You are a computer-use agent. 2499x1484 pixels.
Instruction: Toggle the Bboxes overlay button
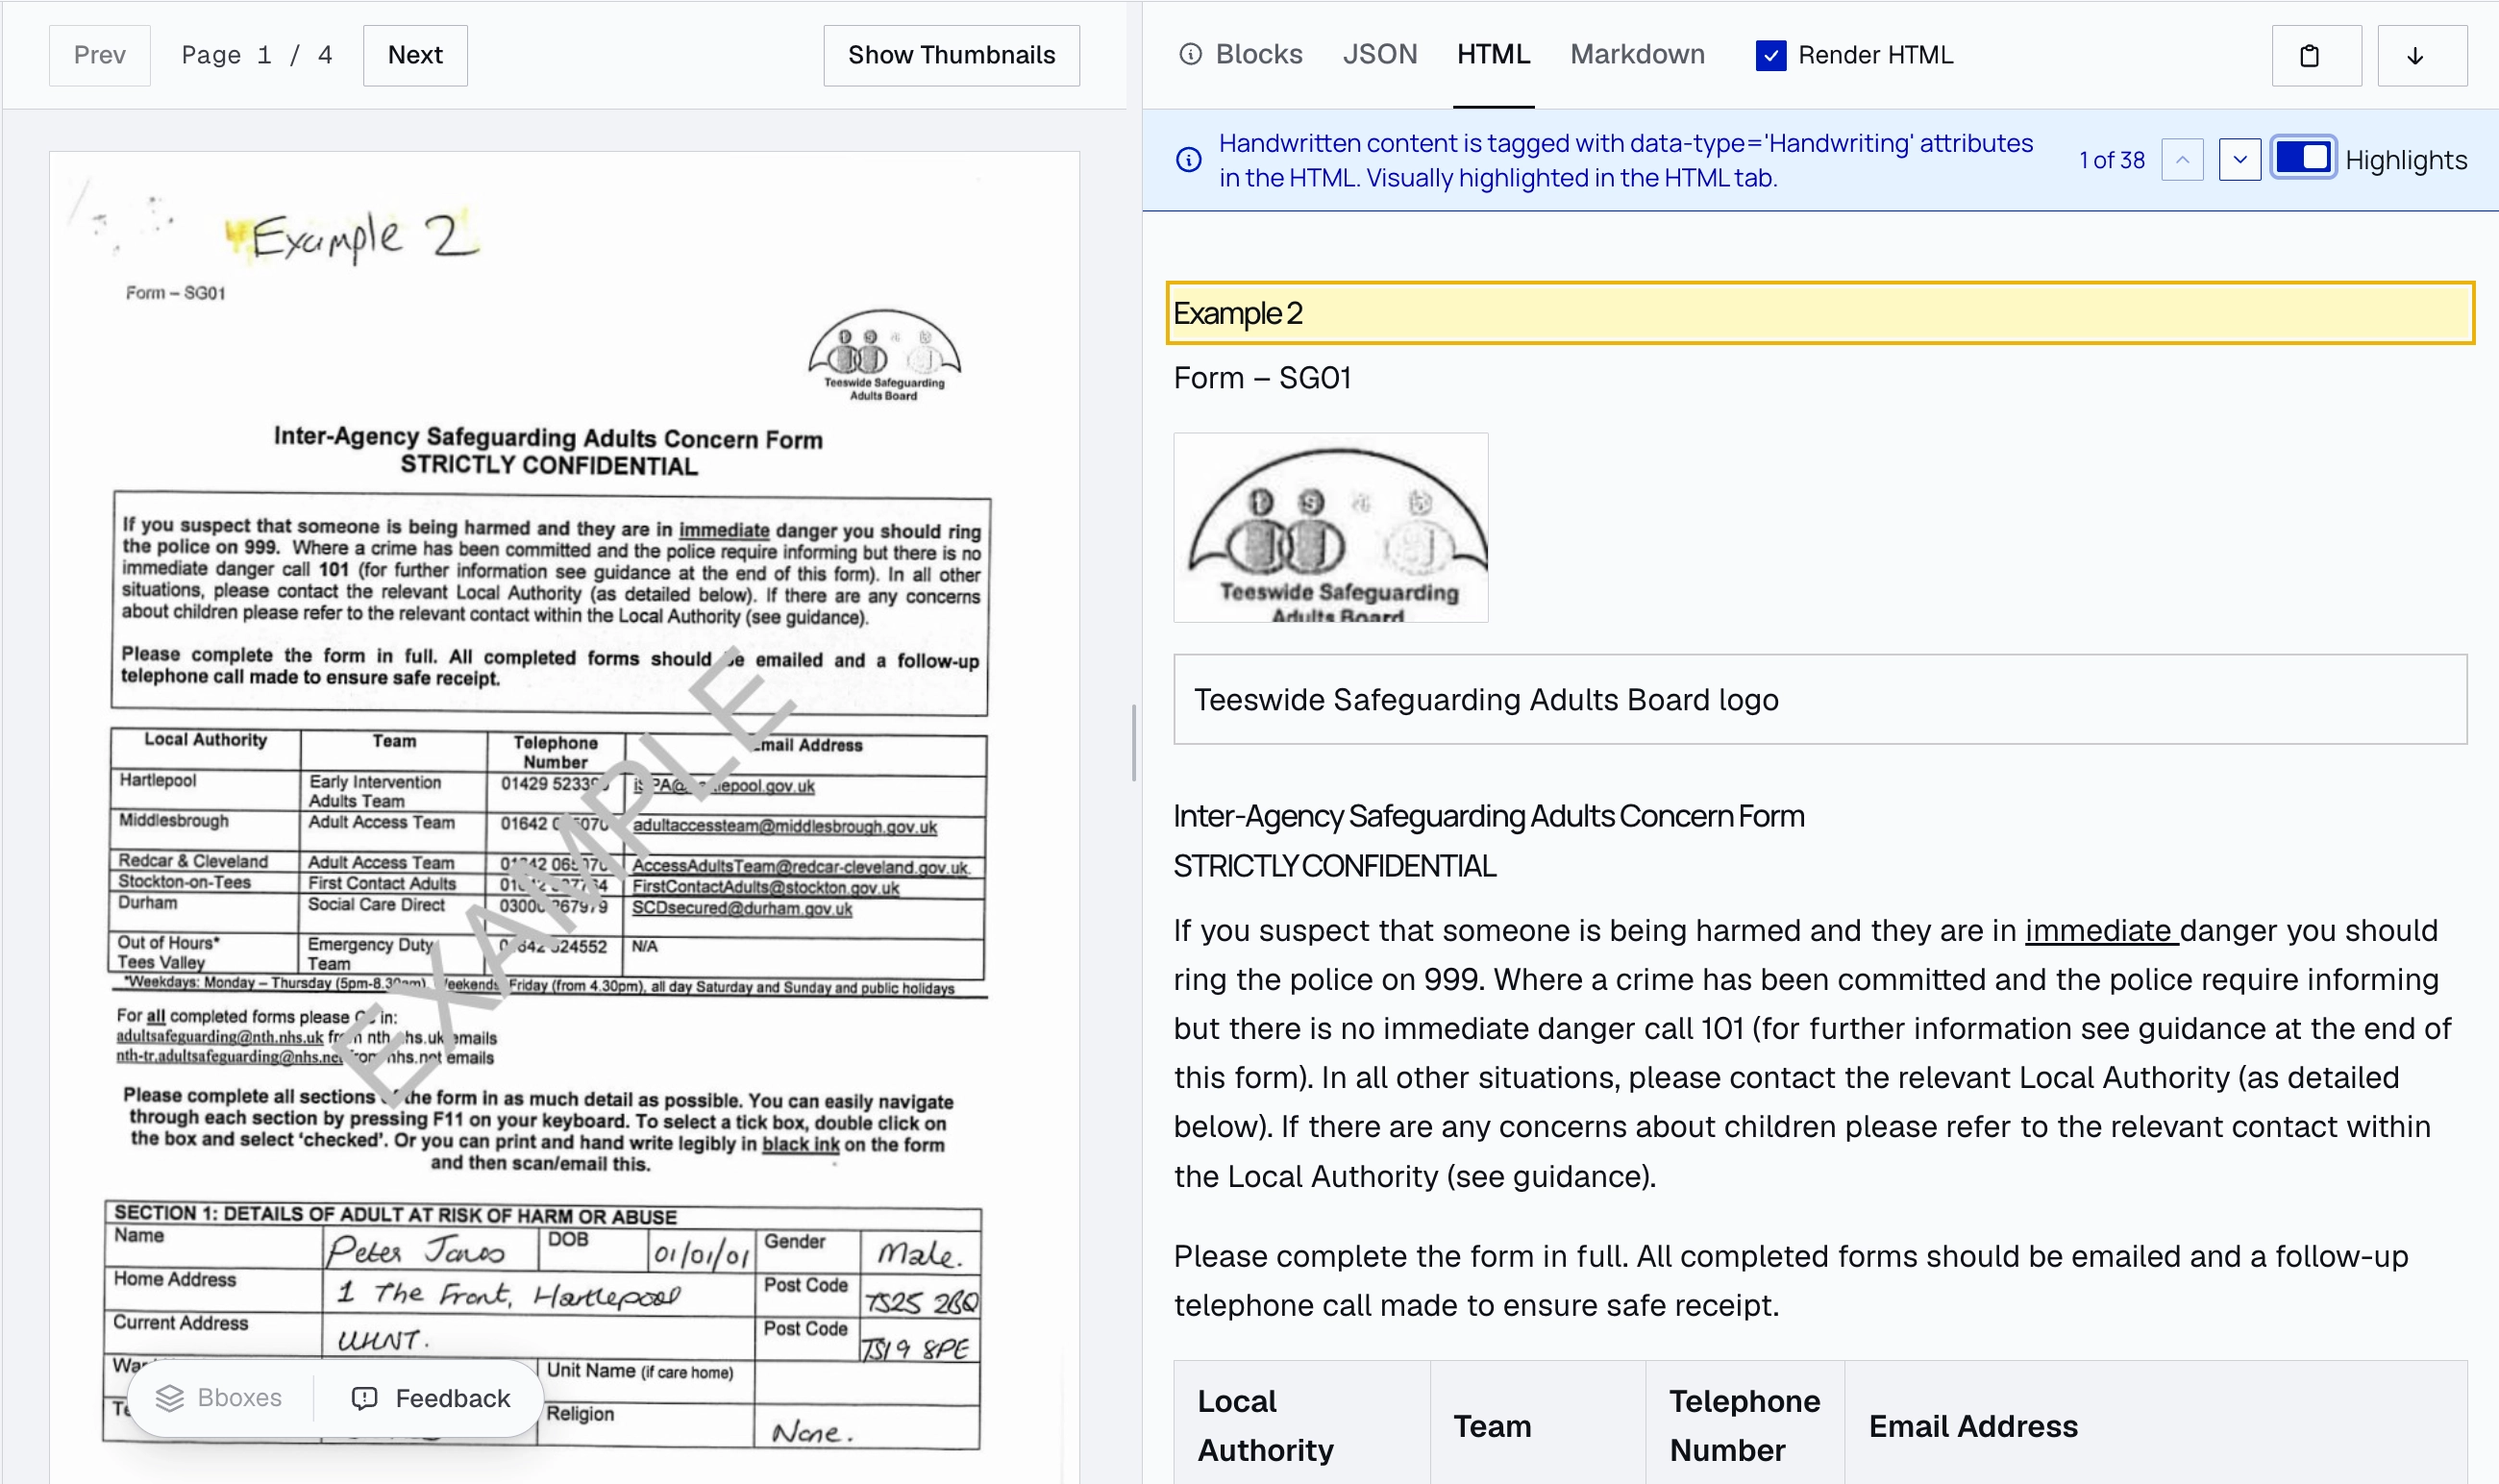click(220, 1397)
